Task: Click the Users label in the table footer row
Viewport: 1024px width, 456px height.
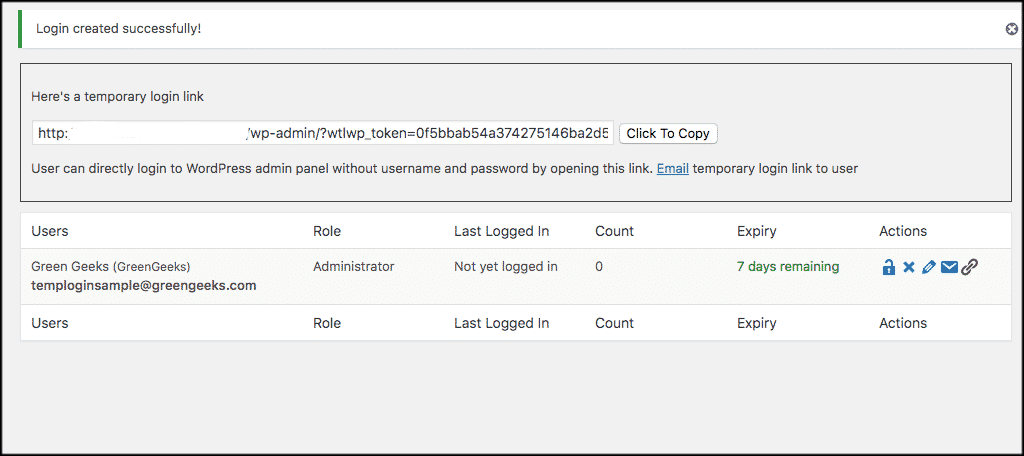Action: pos(50,323)
